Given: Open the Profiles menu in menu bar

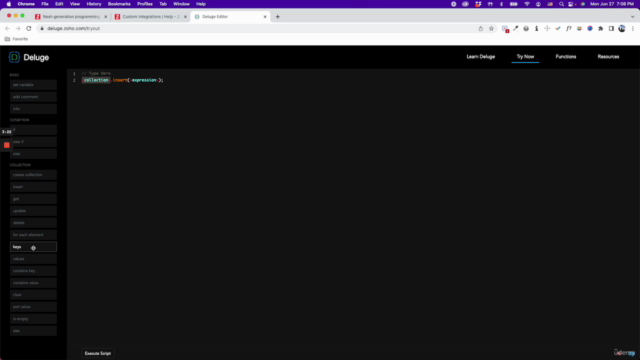Looking at the screenshot, I should (x=145, y=4).
